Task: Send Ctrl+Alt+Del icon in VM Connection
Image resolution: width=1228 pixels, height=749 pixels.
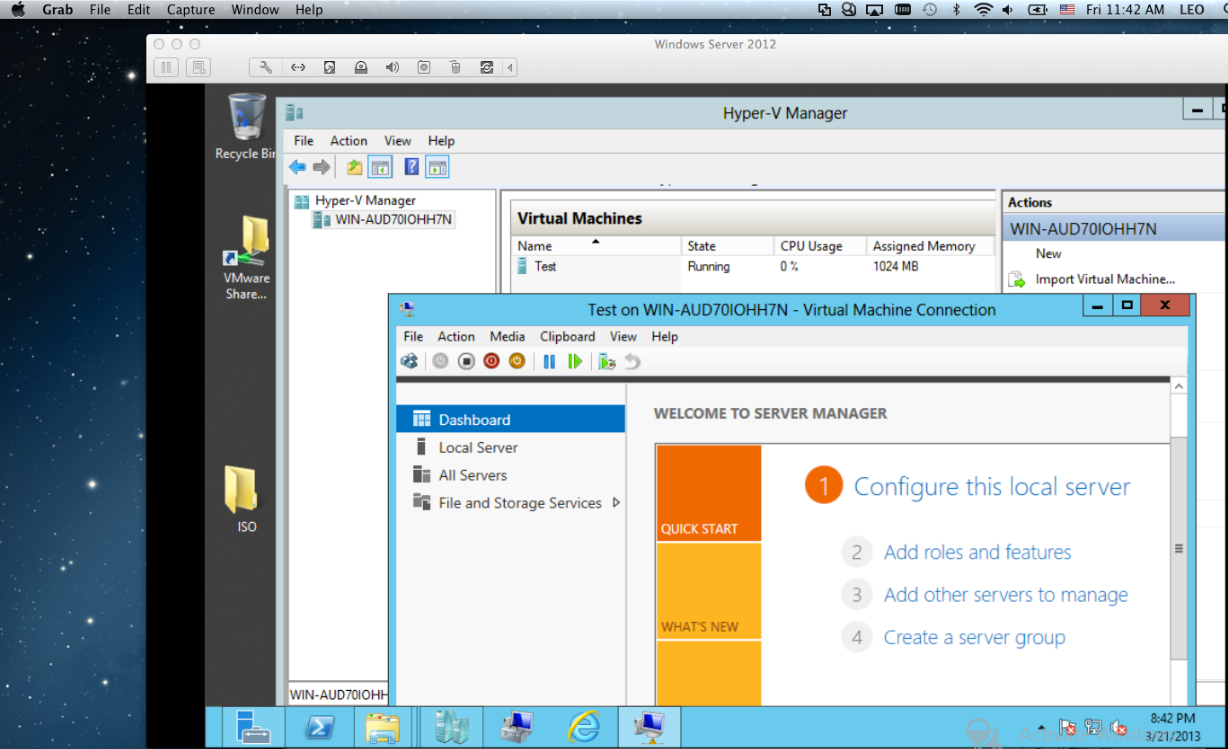Action: point(409,361)
